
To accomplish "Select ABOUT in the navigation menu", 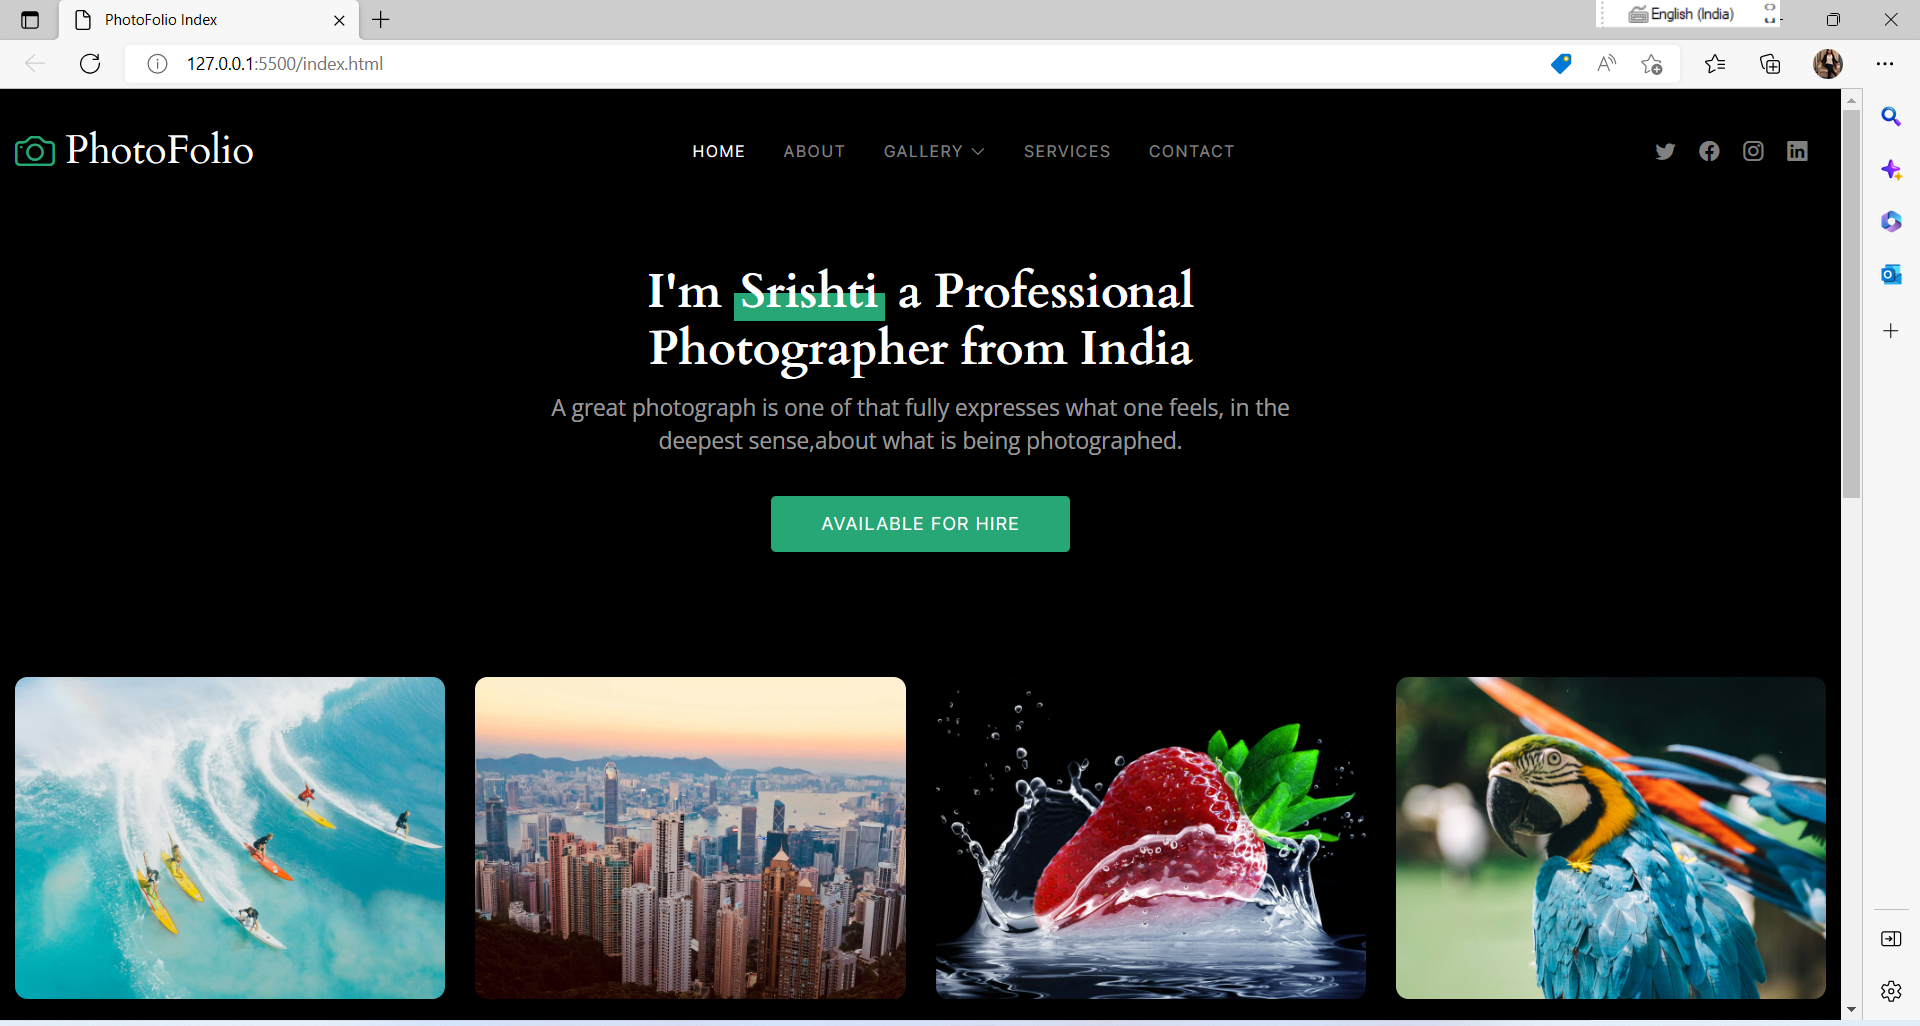I will pos(815,151).
